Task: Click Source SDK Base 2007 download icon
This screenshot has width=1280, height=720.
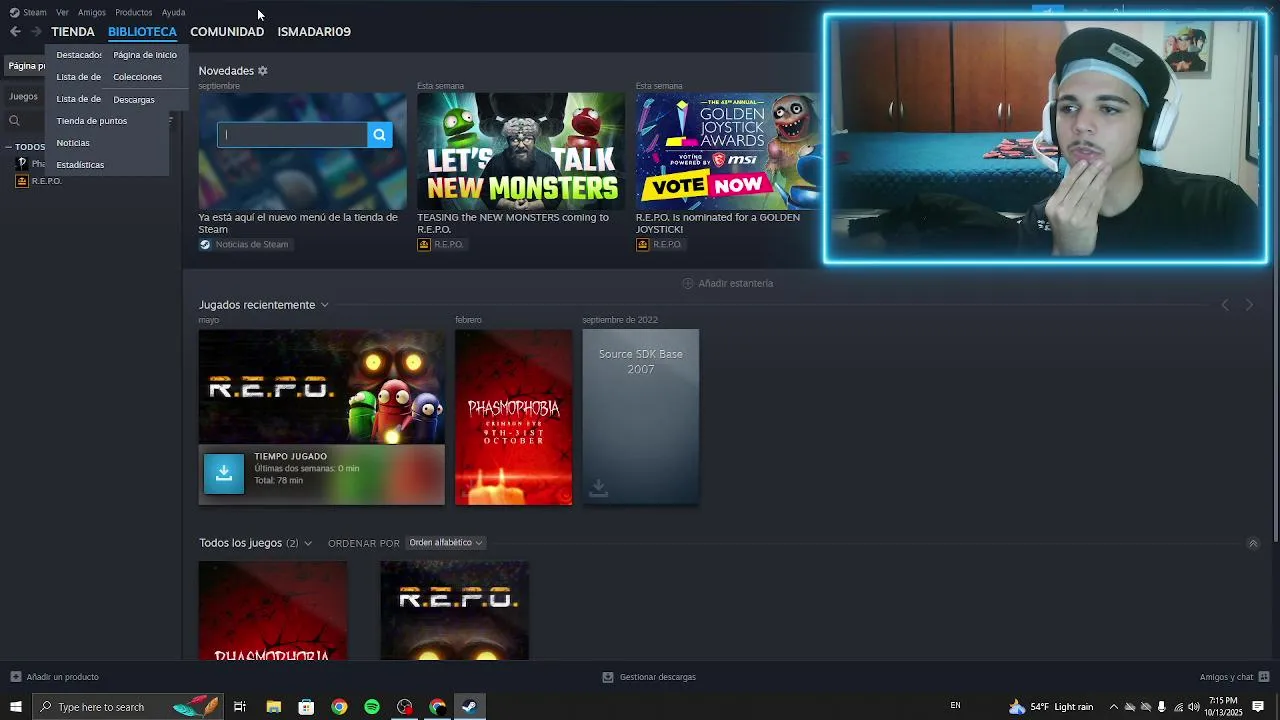Action: coord(598,487)
